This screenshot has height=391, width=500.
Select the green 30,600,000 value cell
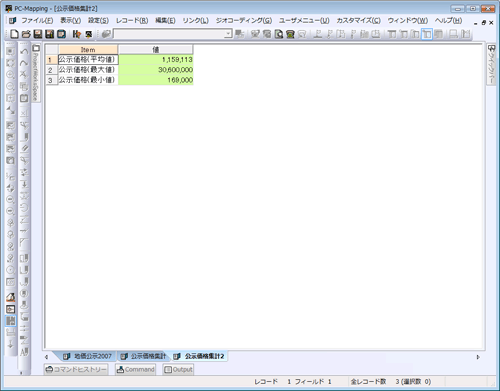tap(156, 70)
